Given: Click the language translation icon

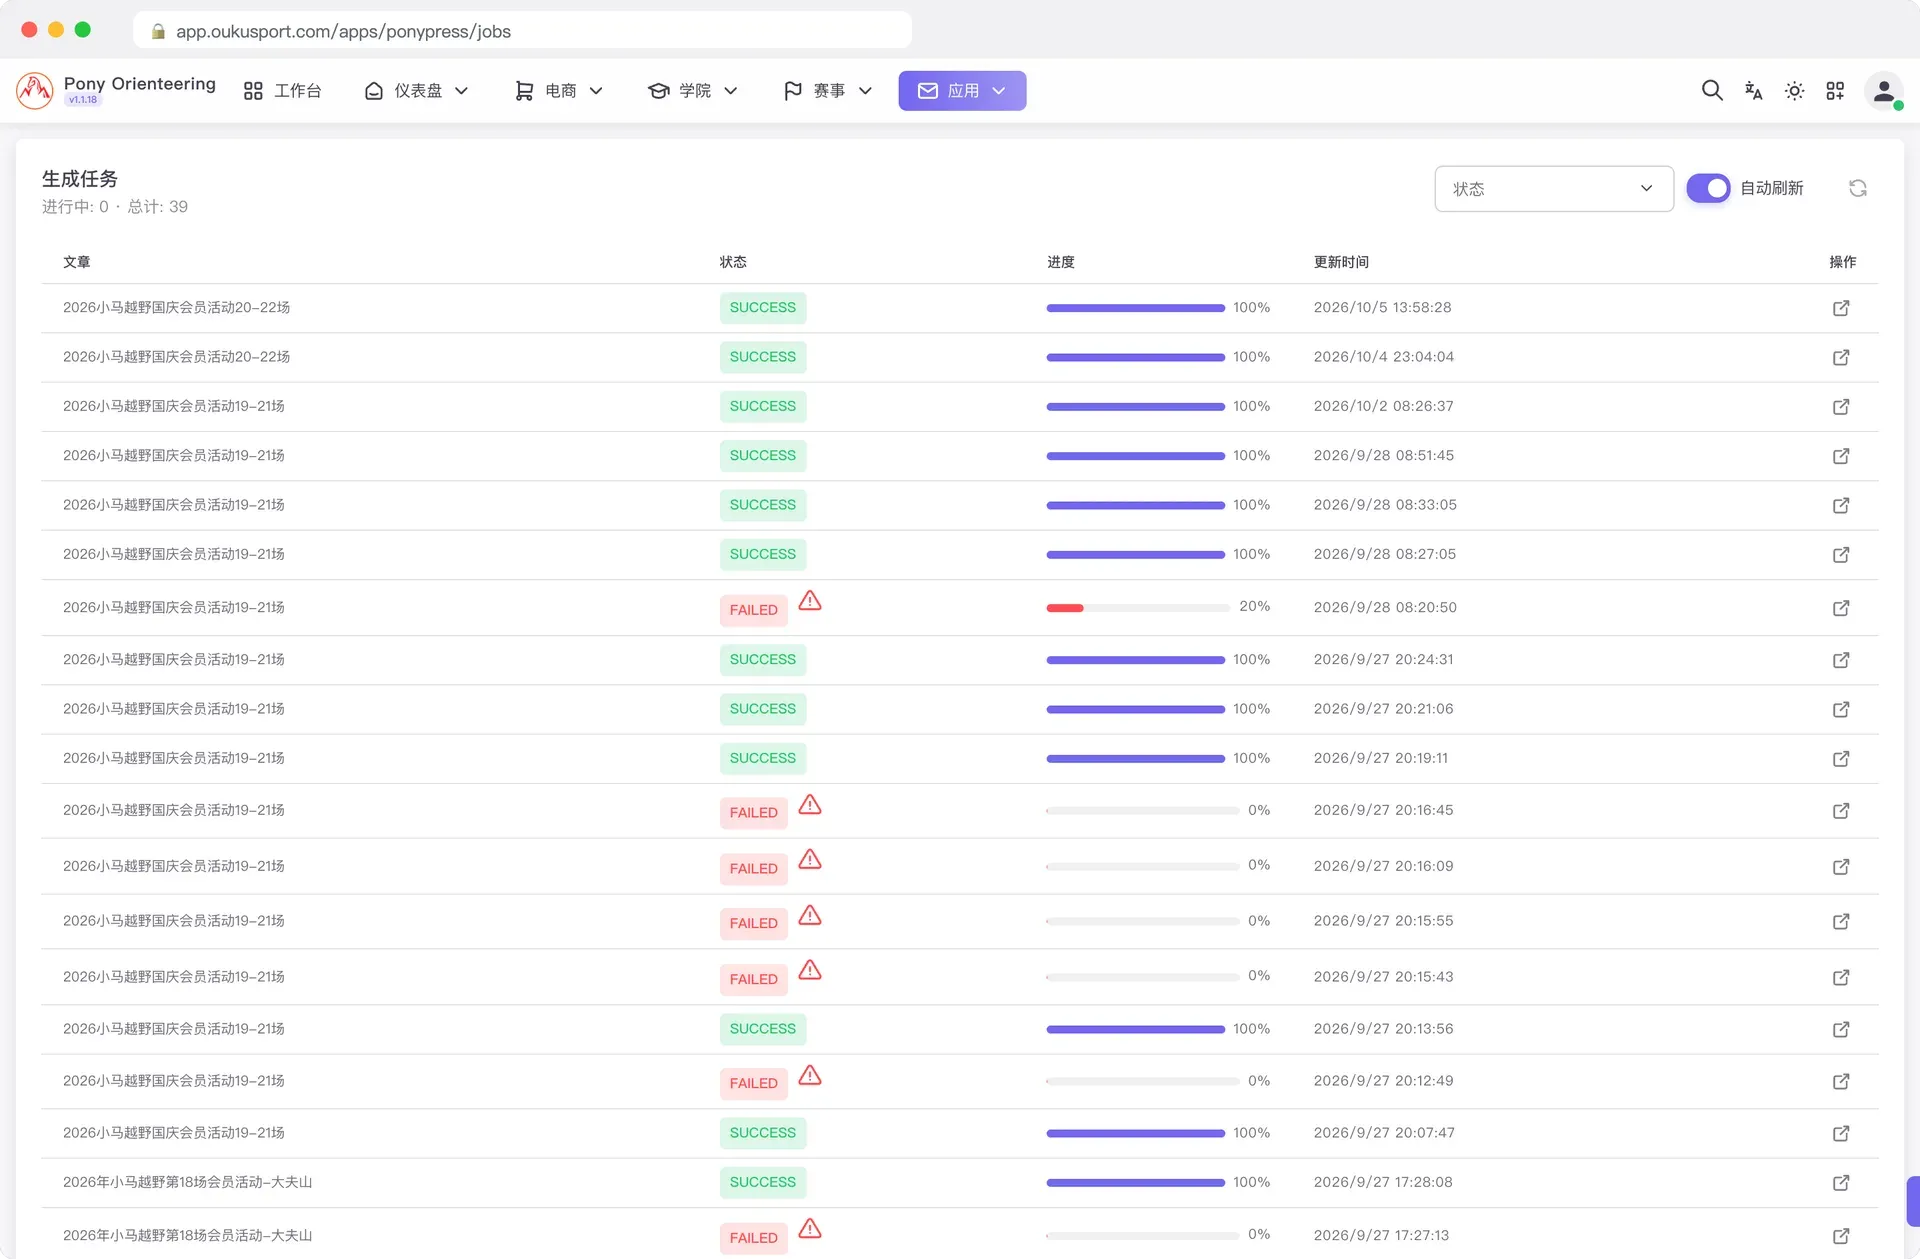Looking at the screenshot, I should point(1753,91).
